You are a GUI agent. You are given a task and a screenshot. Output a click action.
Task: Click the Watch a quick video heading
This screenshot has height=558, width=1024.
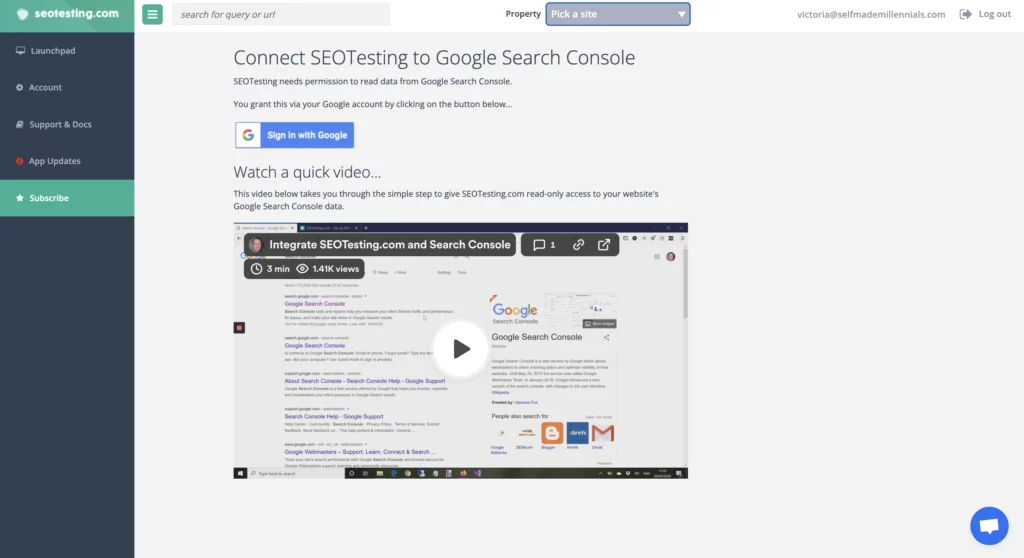[307, 172]
